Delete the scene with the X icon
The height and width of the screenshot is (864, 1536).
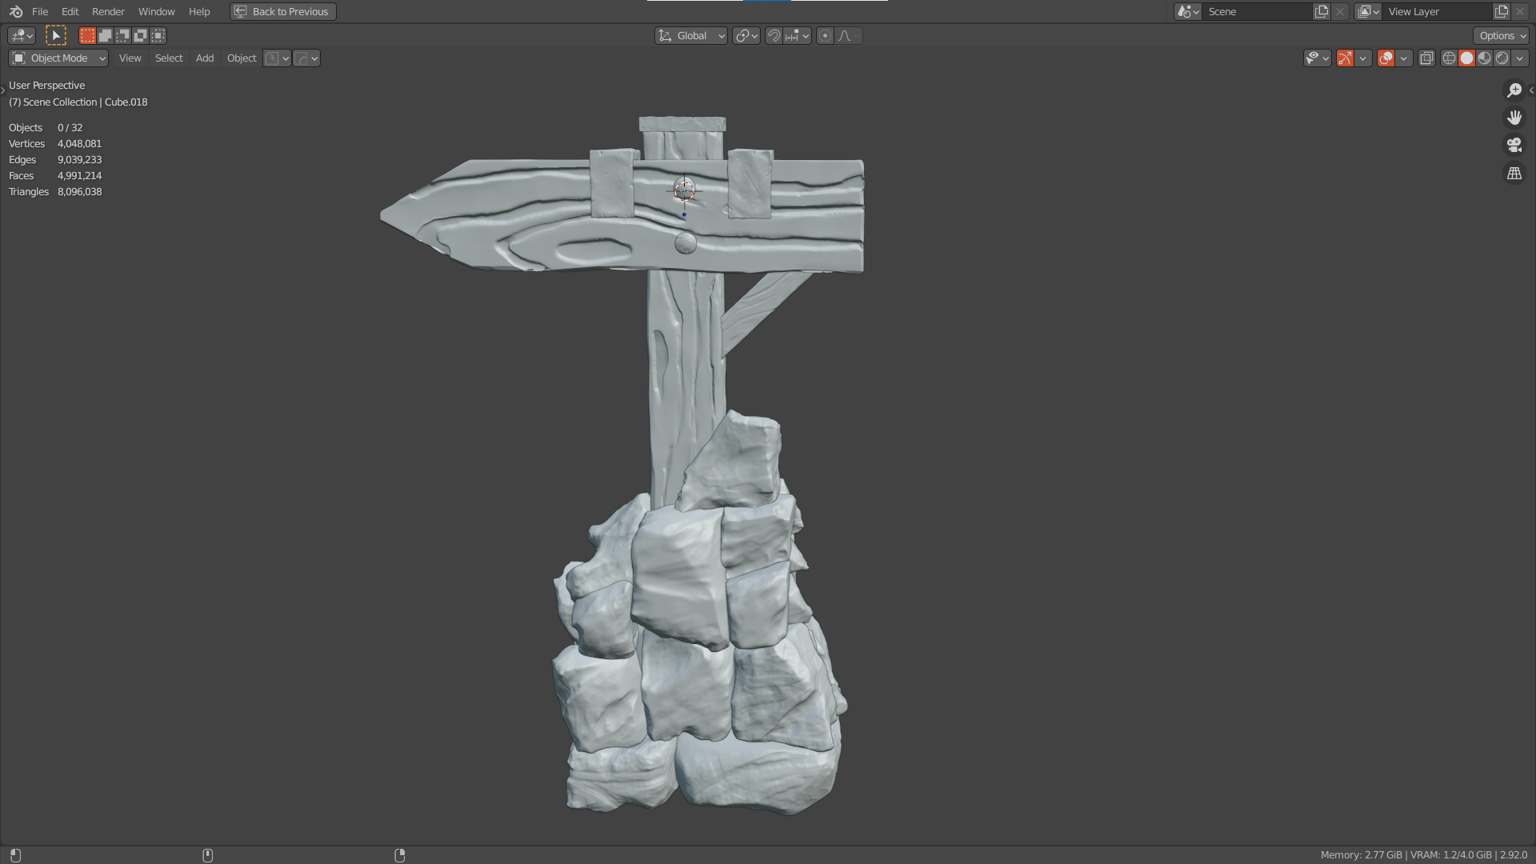(x=1340, y=11)
